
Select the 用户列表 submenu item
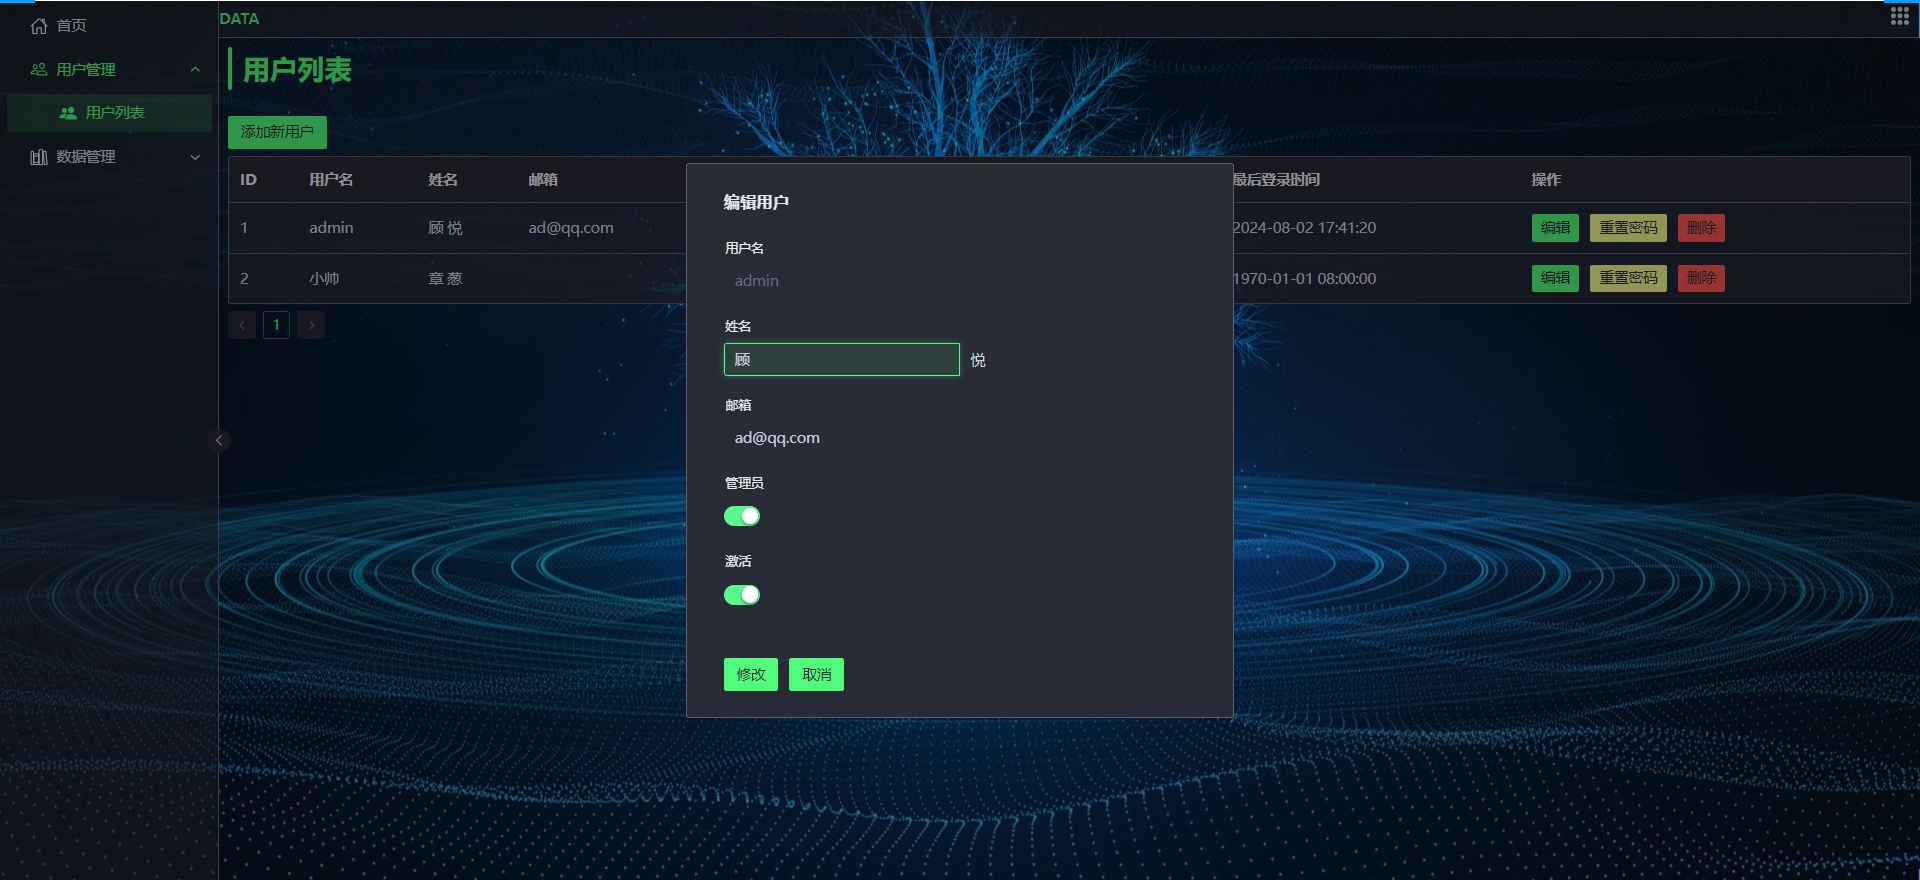click(x=114, y=113)
